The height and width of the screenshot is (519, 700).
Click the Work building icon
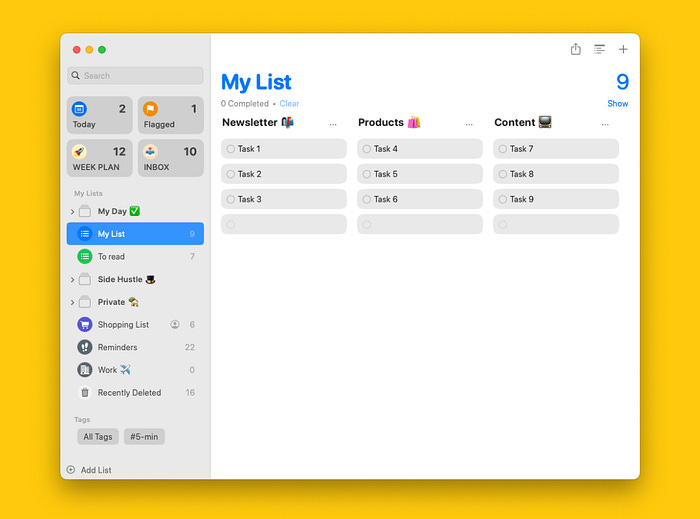pyautogui.click(x=84, y=370)
